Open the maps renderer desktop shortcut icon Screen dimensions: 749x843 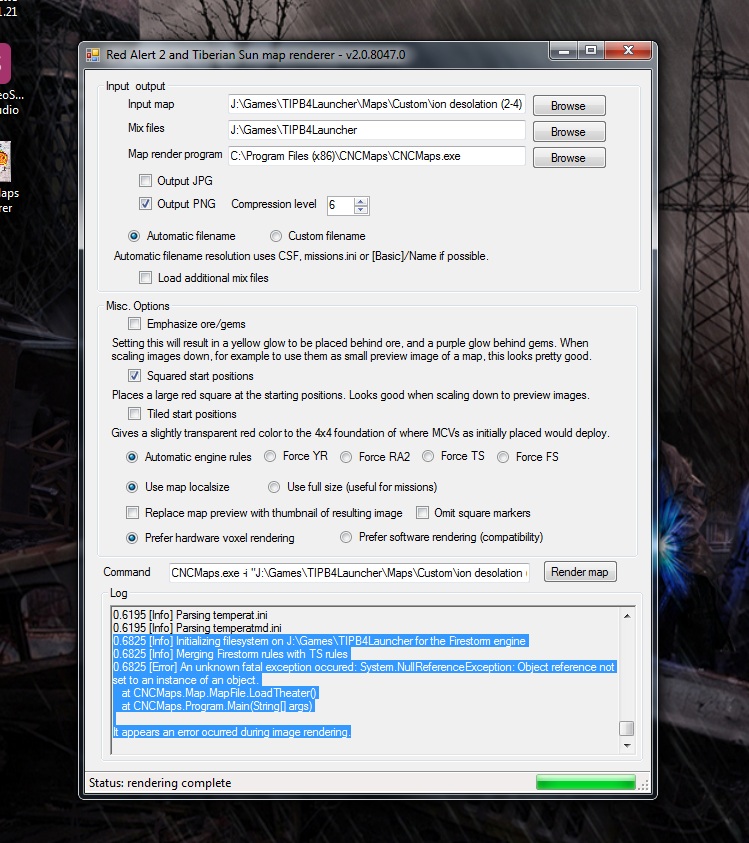5,160
